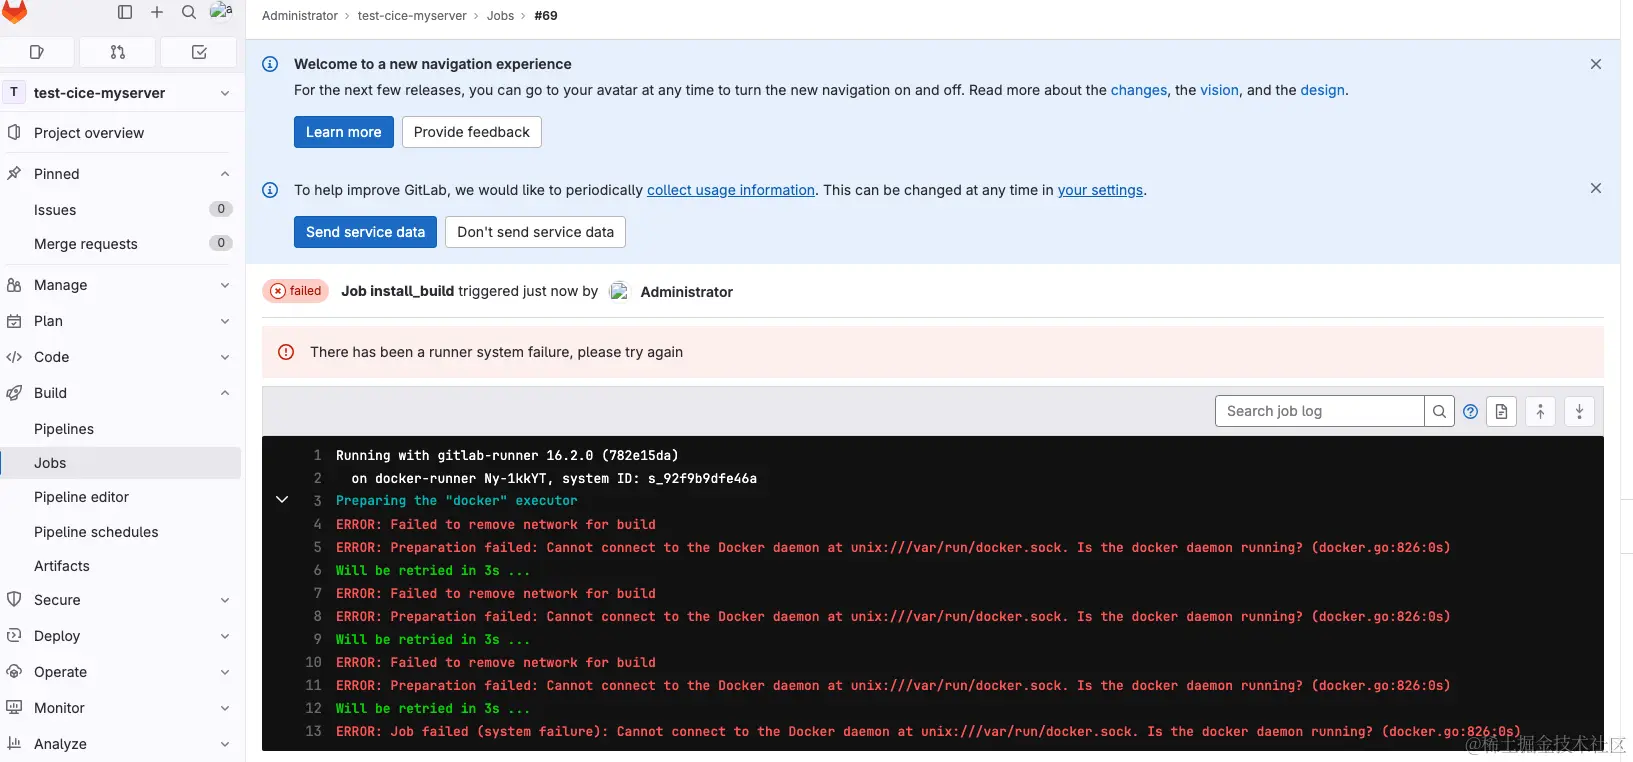Expand the Manage sidebar section
The height and width of the screenshot is (762, 1633).
[x=225, y=285]
